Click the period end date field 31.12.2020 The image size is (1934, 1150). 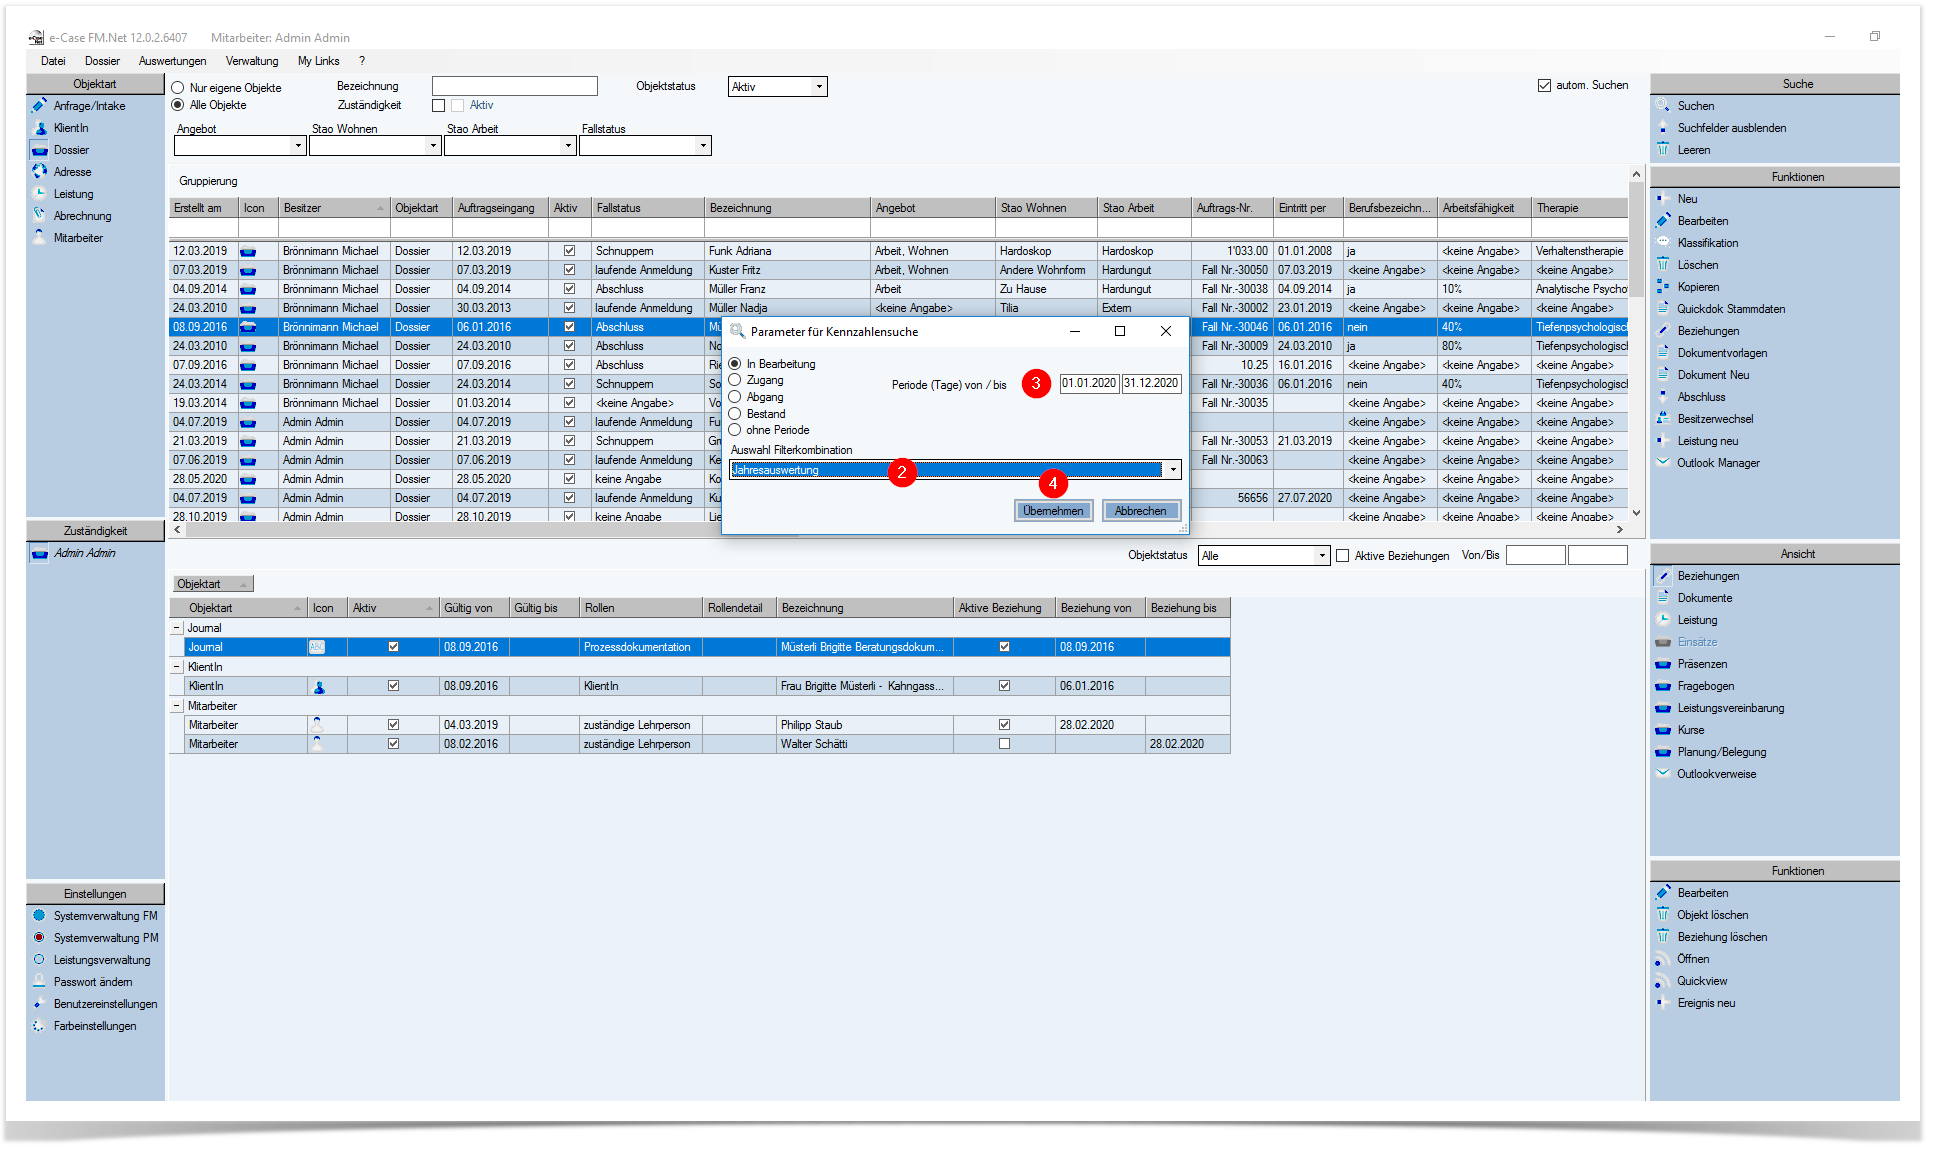coord(1151,383)
